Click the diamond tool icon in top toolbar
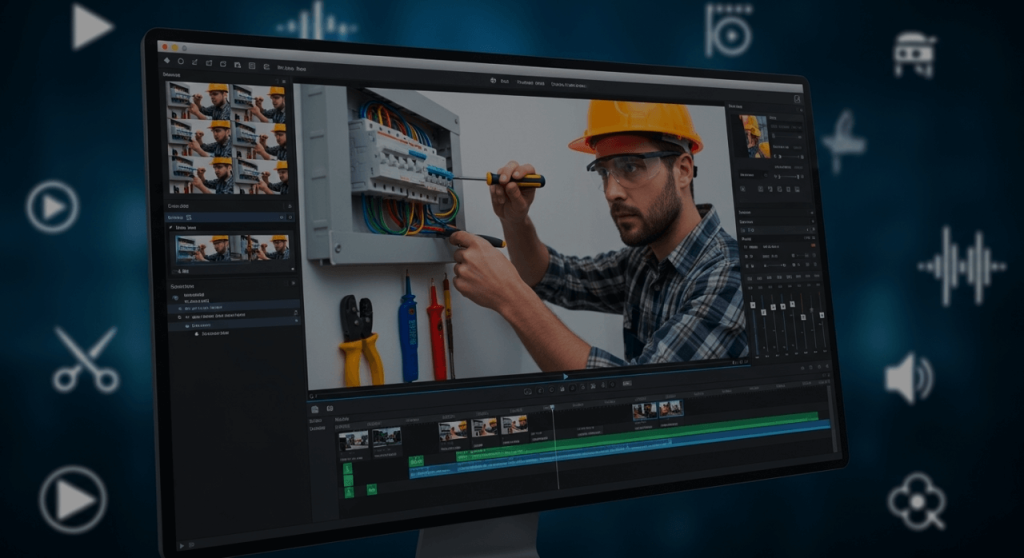1024x558 pixels. pyautogui.click(x=166, y=61)
